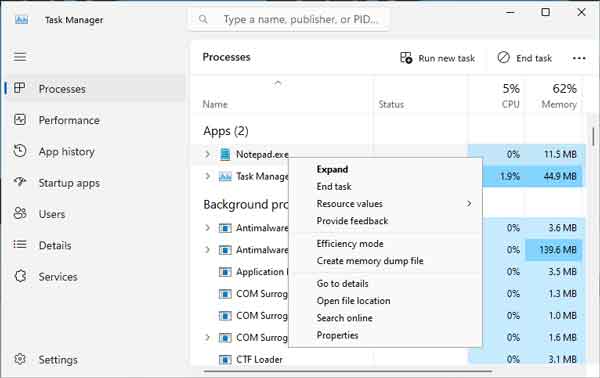Click the Task Manager title bar logo
This screenshot has width=600, height=378.
(21, 20)
